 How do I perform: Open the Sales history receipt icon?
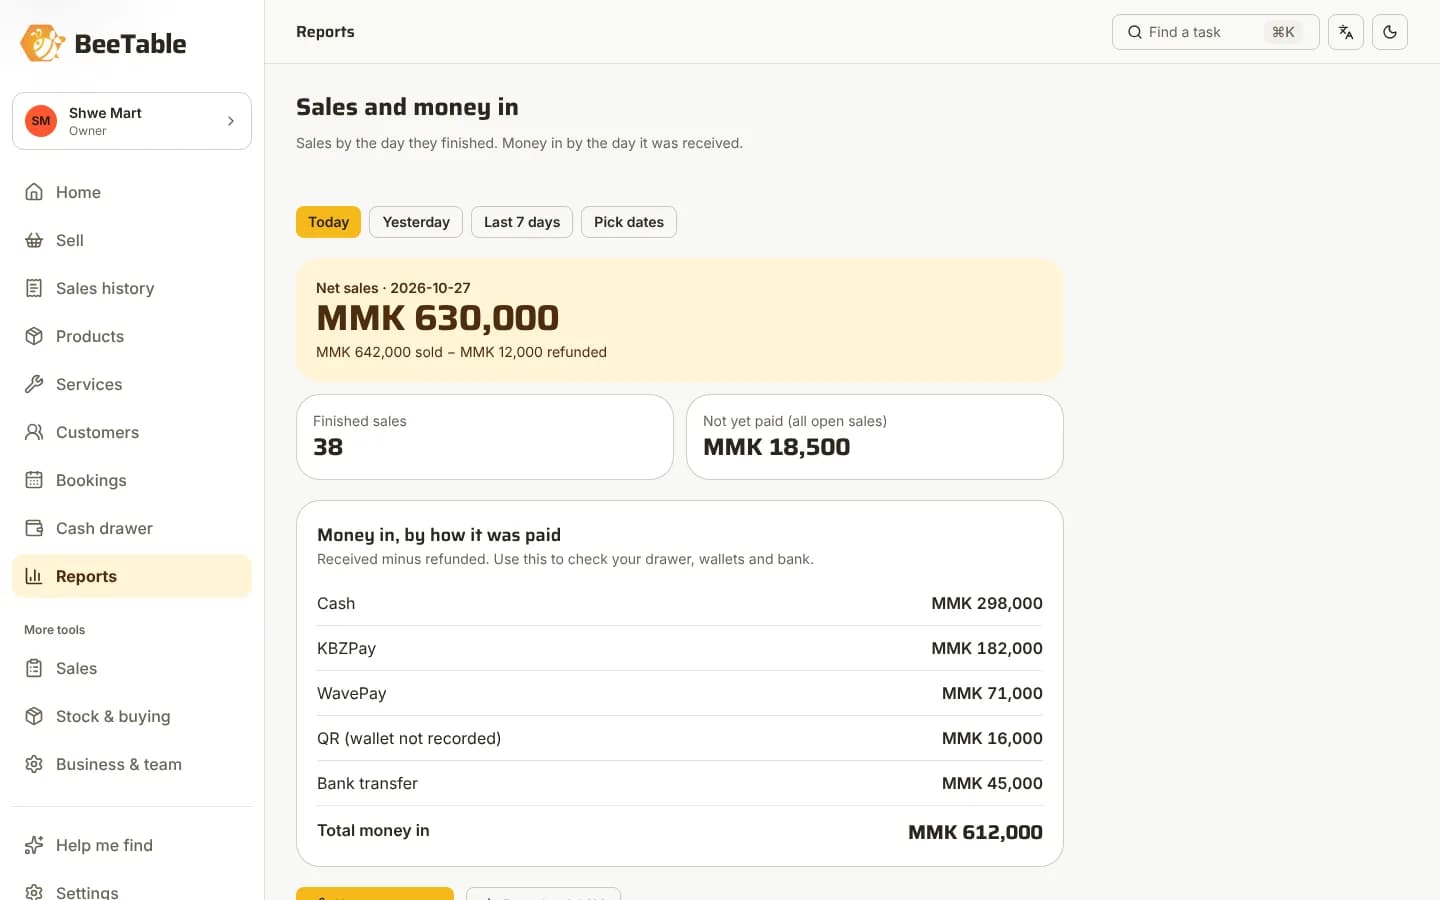34,288
